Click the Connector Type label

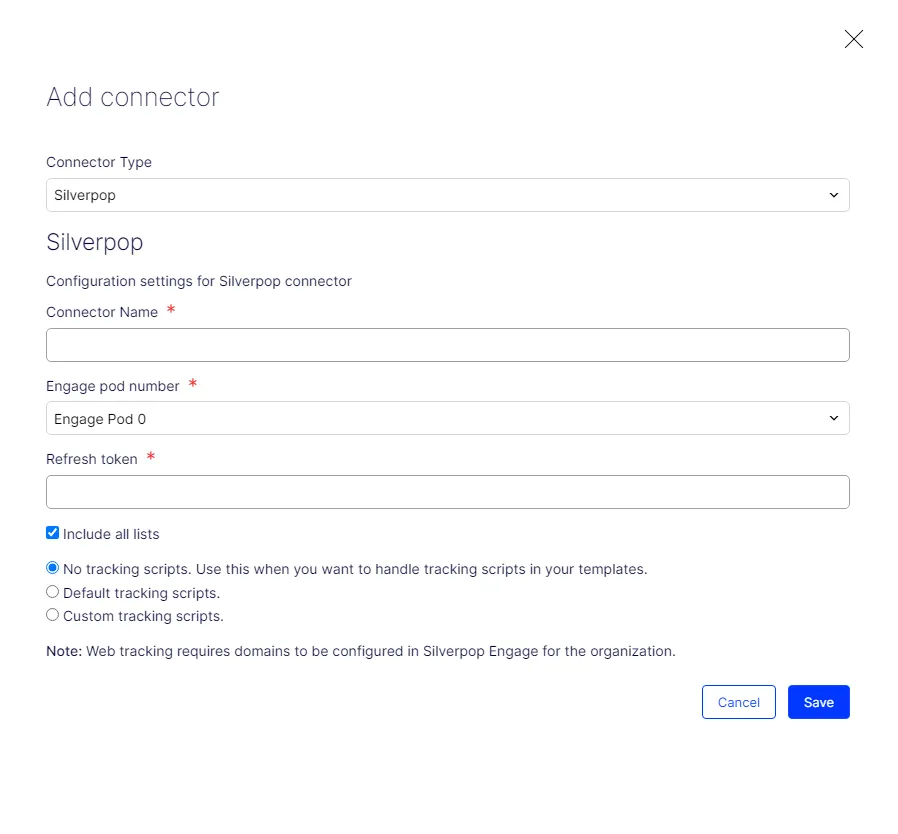pyautogui.click(x=99, y=162)
